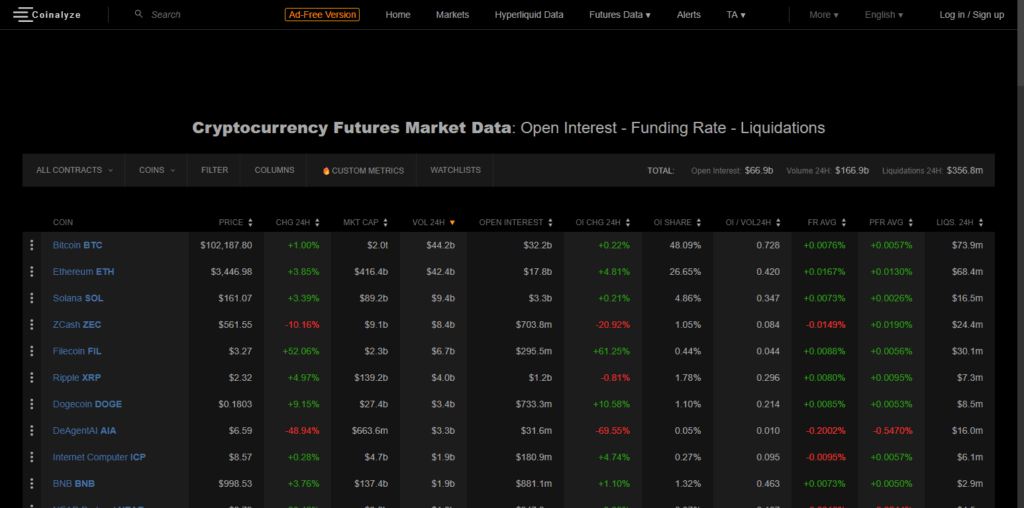Click Solana's $16.5m liquidations value

(968, 298)
